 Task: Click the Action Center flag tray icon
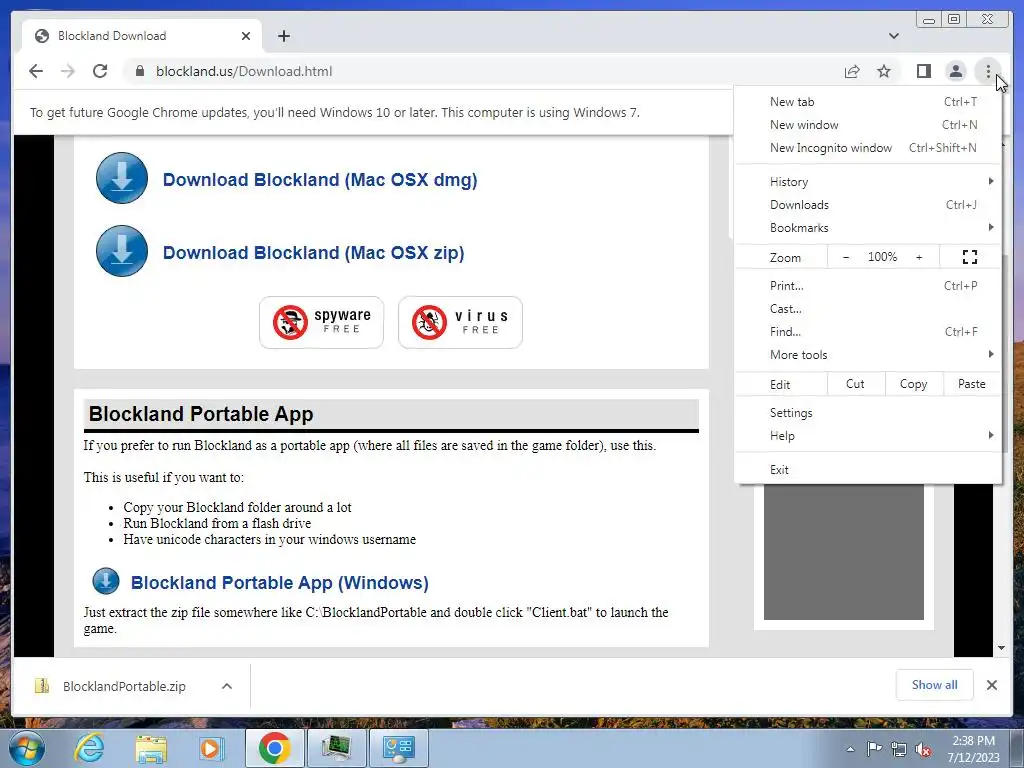874,749
